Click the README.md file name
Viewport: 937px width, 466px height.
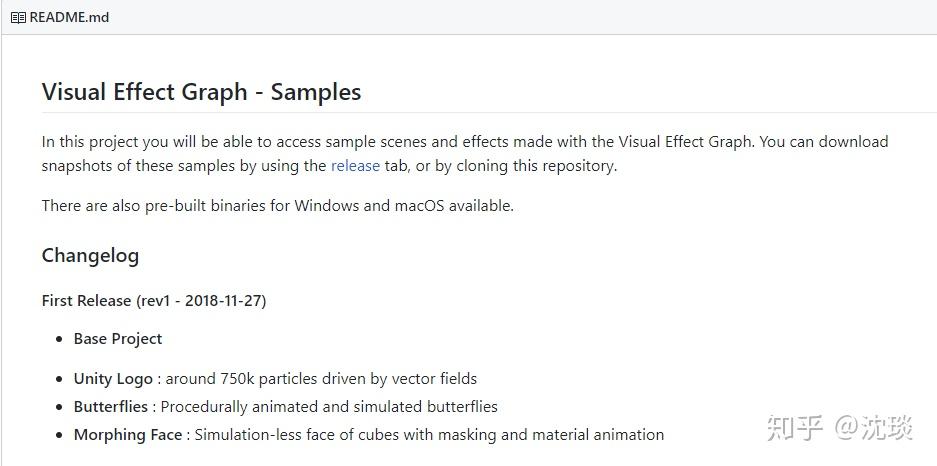coord(69,17)
